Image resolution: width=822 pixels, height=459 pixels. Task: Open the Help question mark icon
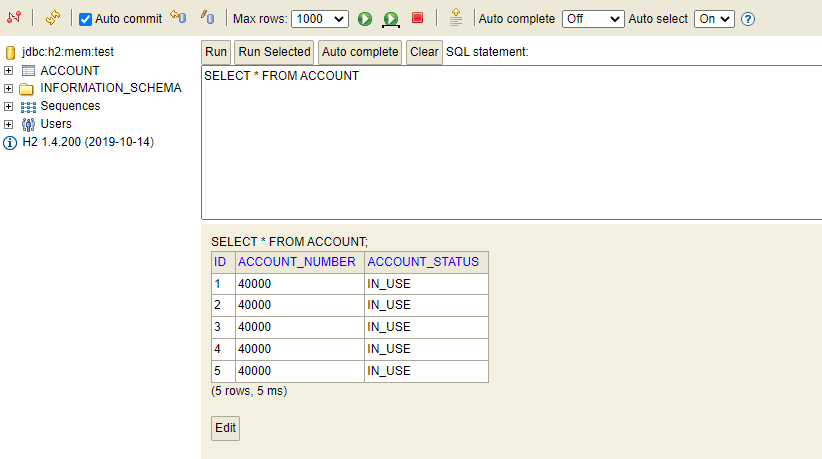point(748,19)
